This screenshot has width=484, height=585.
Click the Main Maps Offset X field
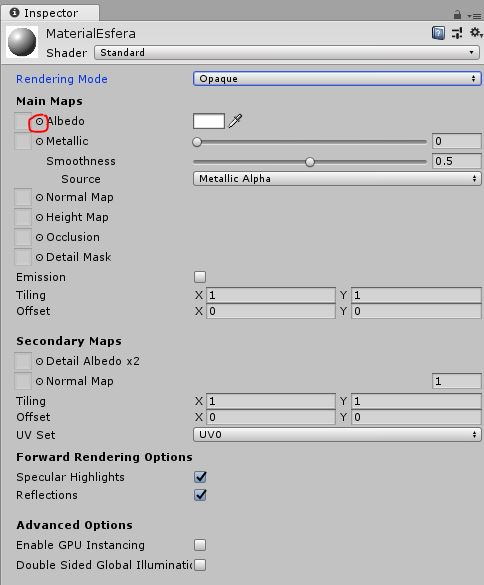[x=271, y=311]
